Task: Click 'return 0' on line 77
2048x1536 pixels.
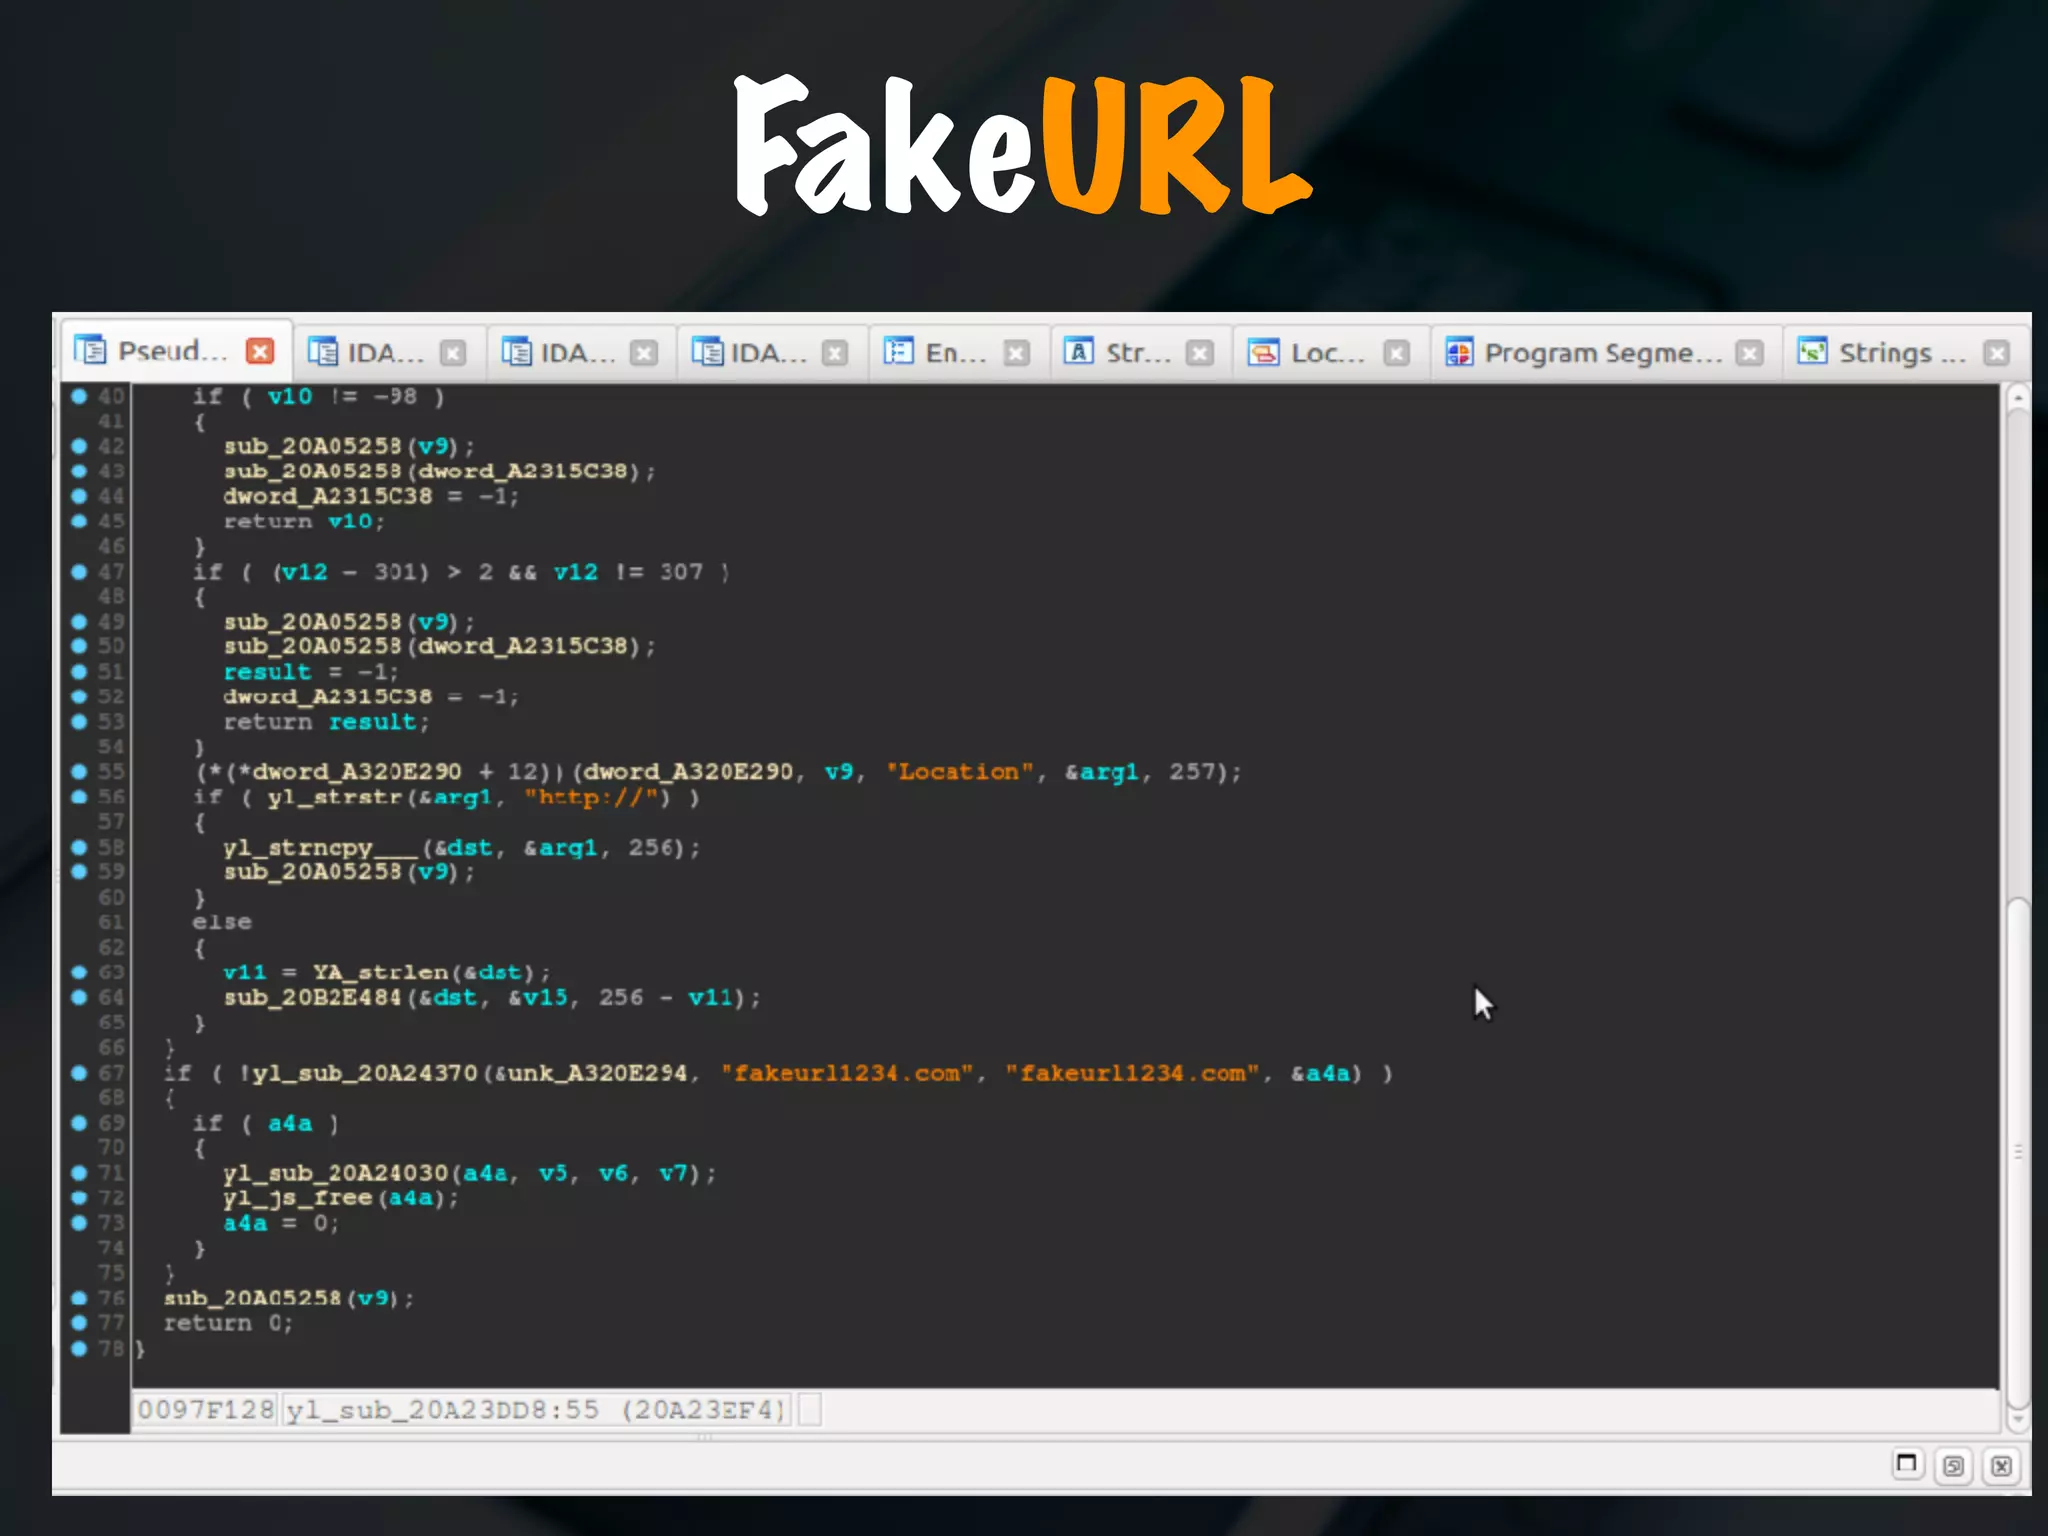Action: pyautogui.click(x=228, y=1323)
